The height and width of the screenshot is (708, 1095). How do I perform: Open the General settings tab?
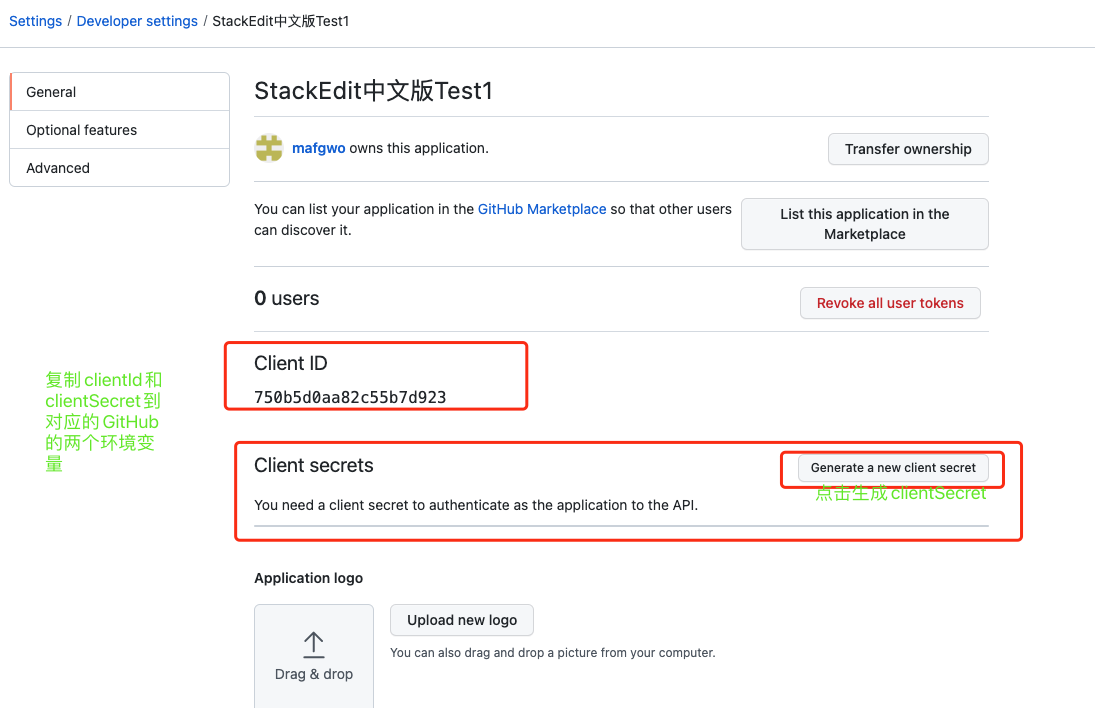[x=120, y=92]
